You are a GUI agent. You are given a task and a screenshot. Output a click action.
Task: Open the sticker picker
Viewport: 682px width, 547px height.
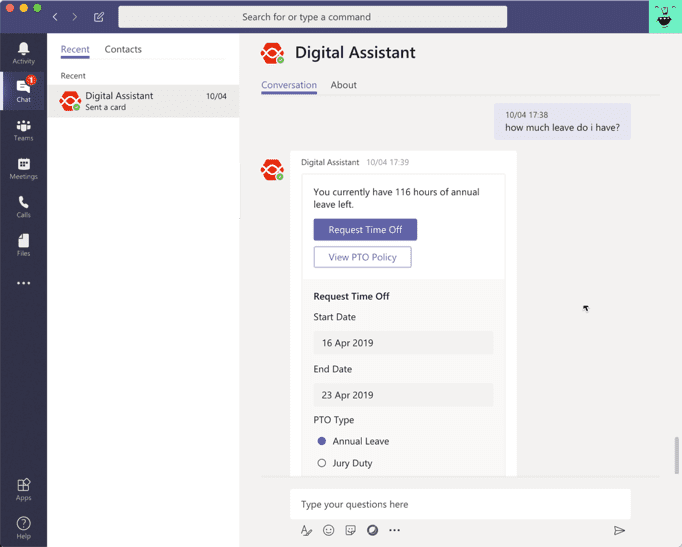pyautogui.click(x=350, y=530)
